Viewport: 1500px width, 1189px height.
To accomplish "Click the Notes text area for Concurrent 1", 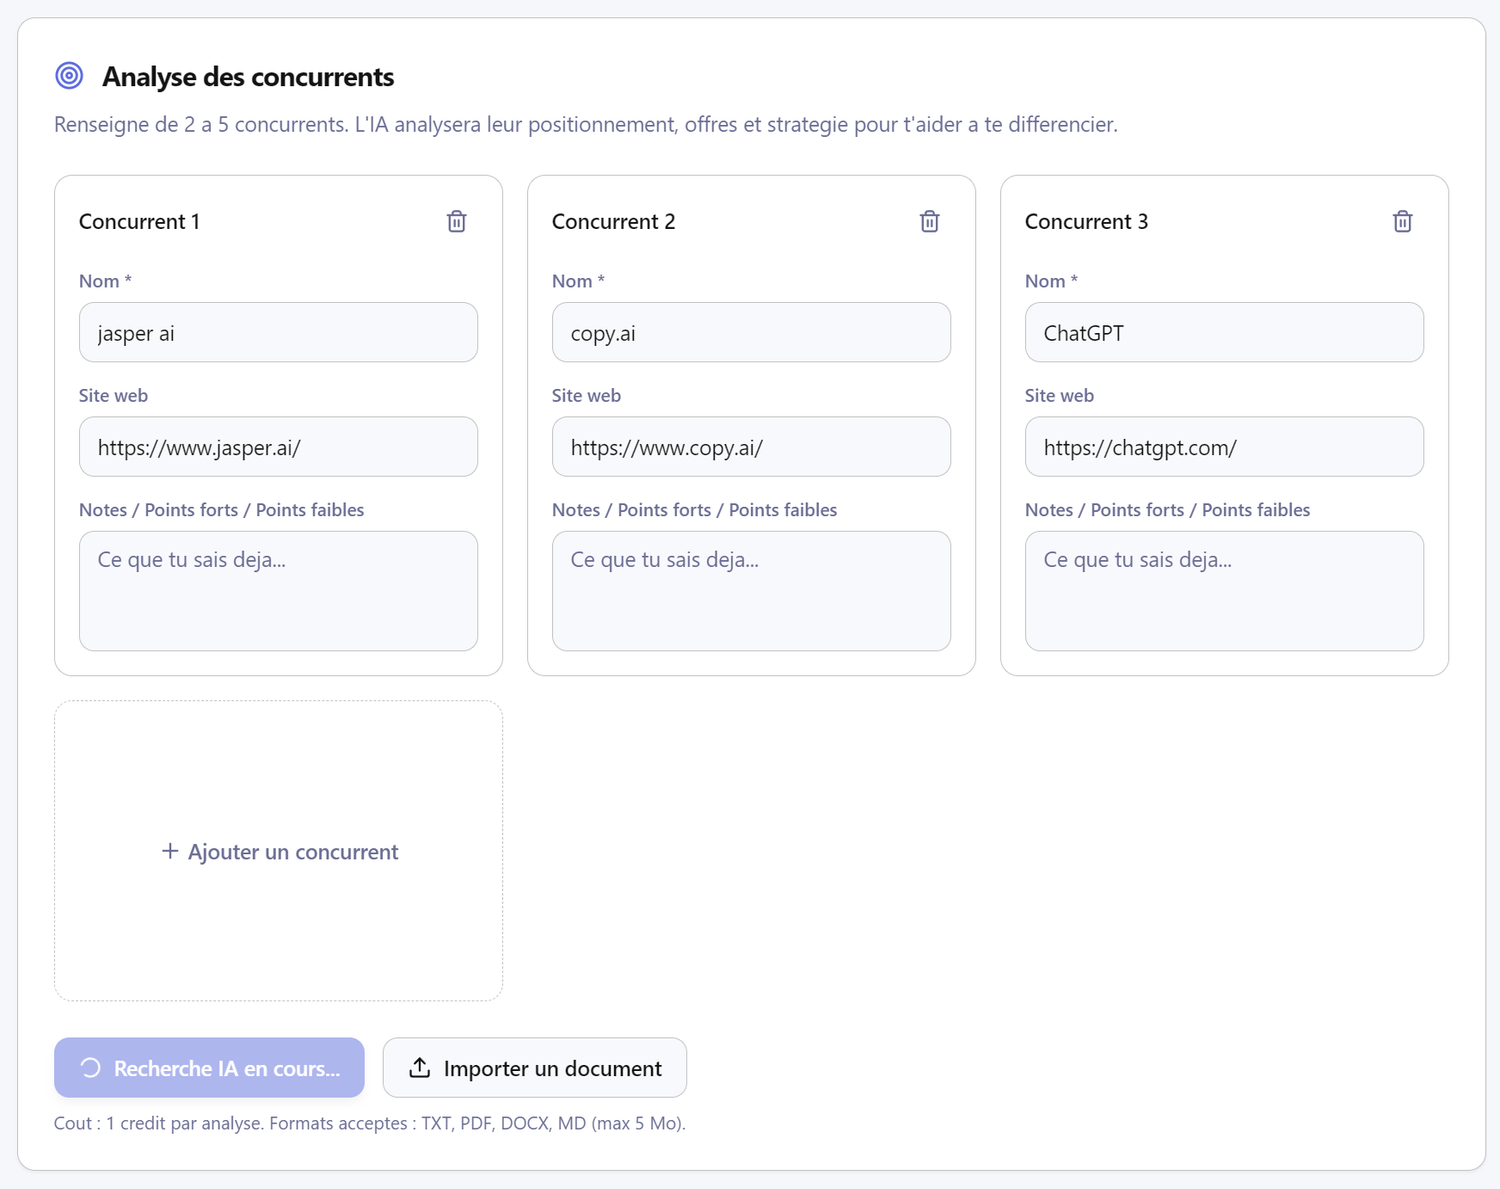I will tap(278, 591).
